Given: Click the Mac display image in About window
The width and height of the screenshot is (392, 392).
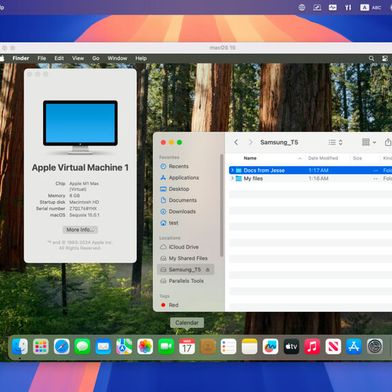Looking at the screenshot, I should [x=80, y=127].
